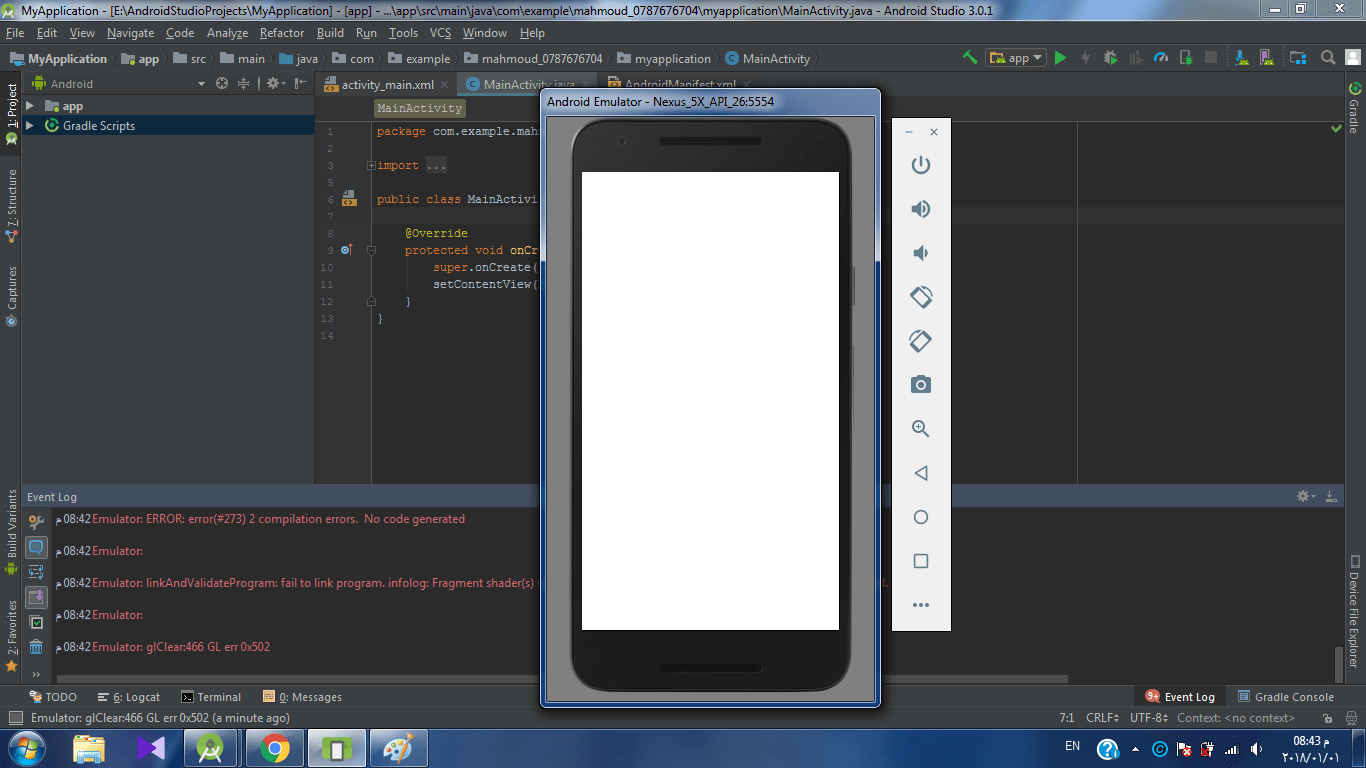The height and width of the screenshot is (768, 1366).
Task: Open emulator extended controls (three dots)
Action: point(921,605)
